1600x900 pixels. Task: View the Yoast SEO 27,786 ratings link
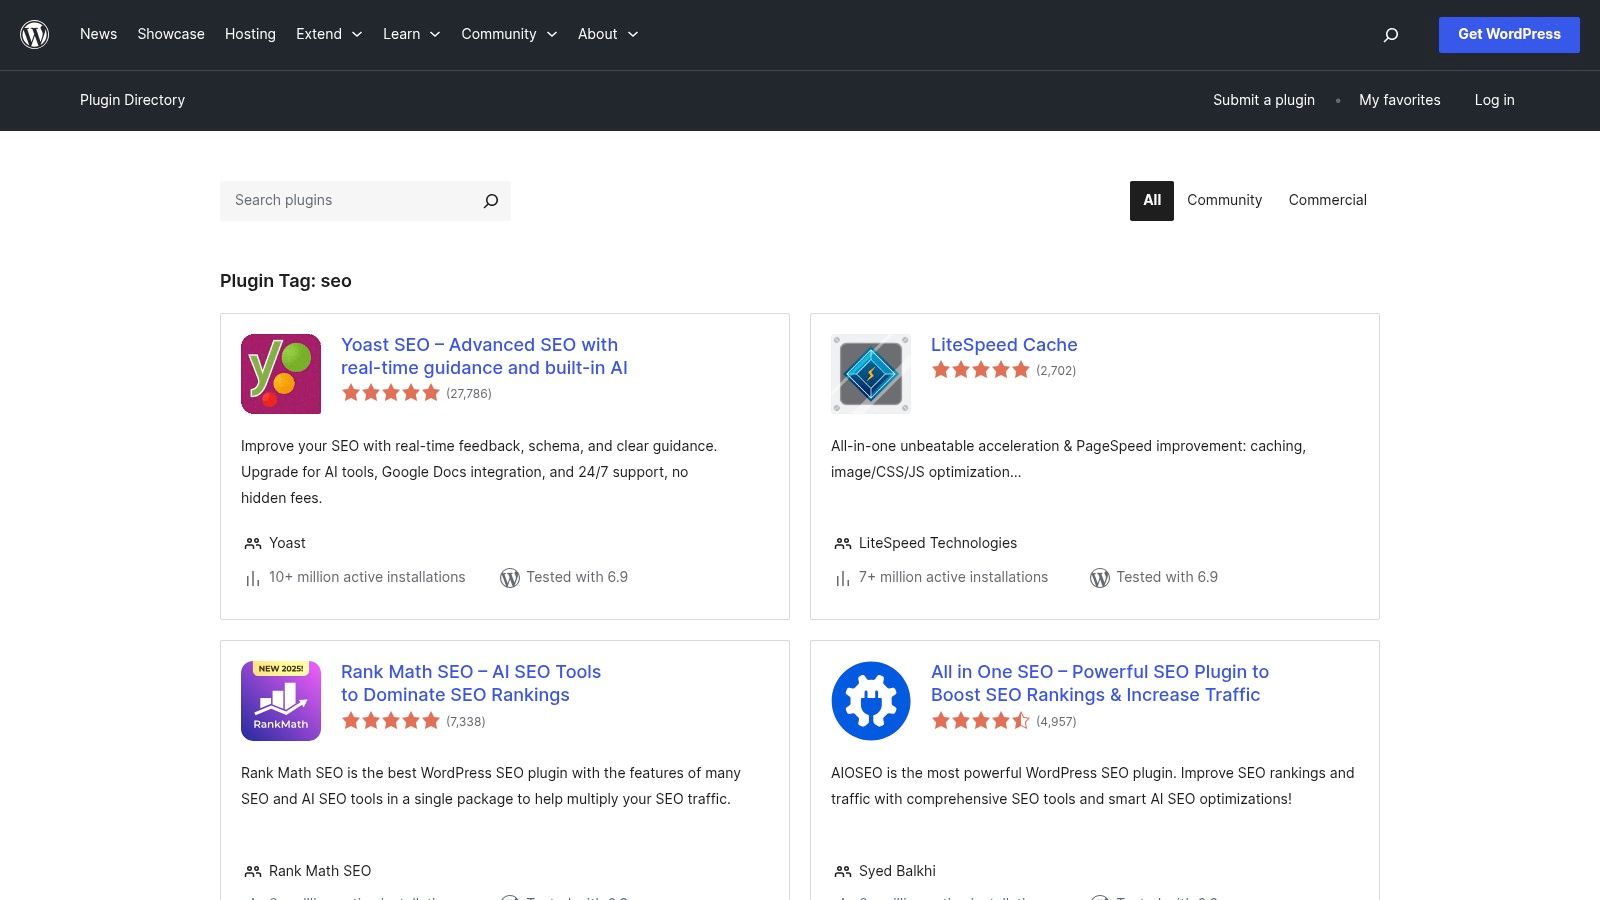tap(469, 394)
